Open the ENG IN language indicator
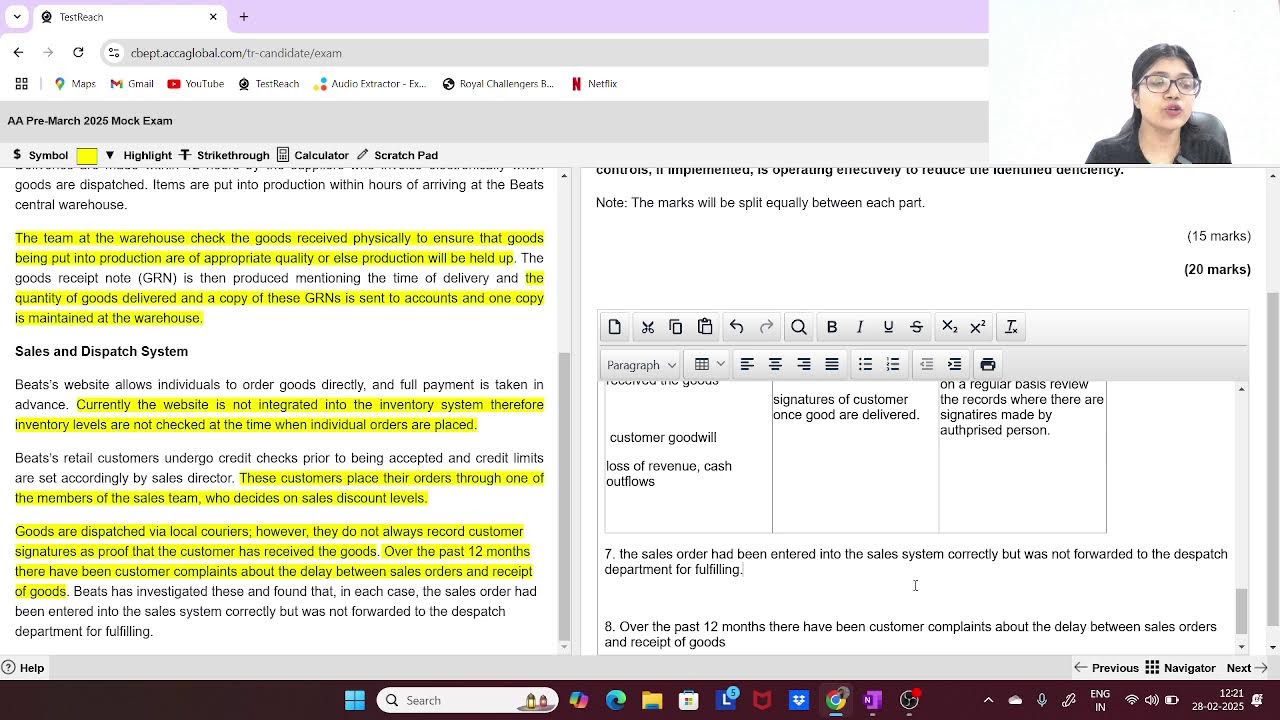 pos(1100,700)
